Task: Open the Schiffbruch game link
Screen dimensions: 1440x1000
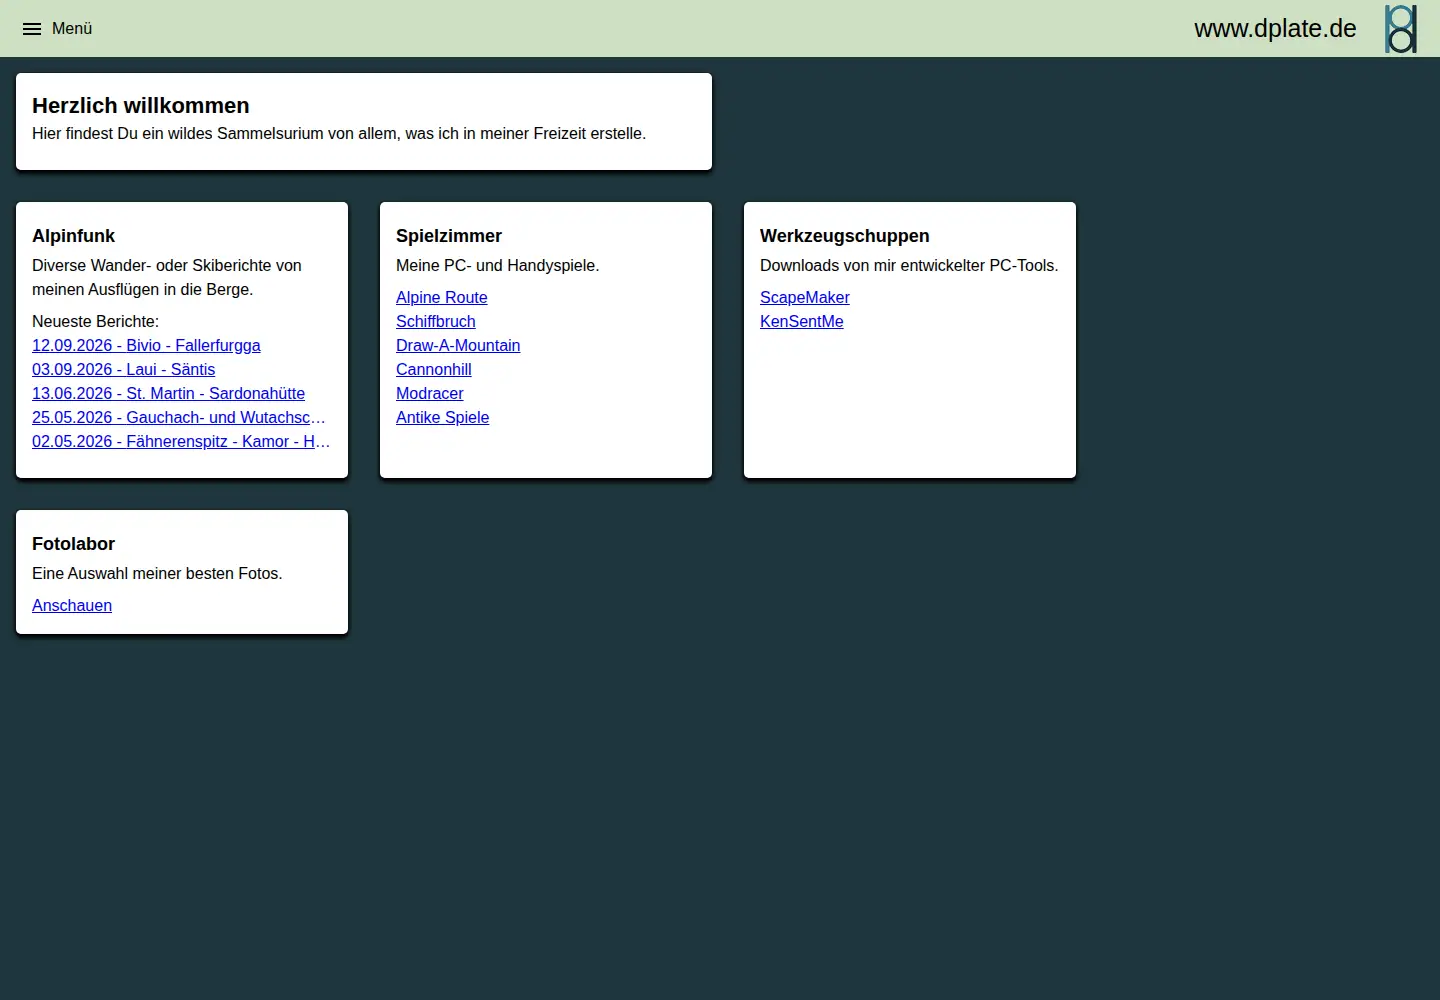Action: click(436, 321)
